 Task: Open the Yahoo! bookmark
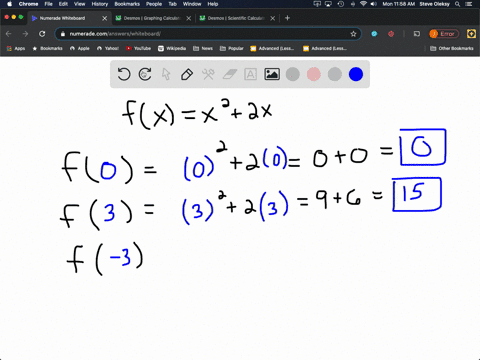tap(108, 48)
